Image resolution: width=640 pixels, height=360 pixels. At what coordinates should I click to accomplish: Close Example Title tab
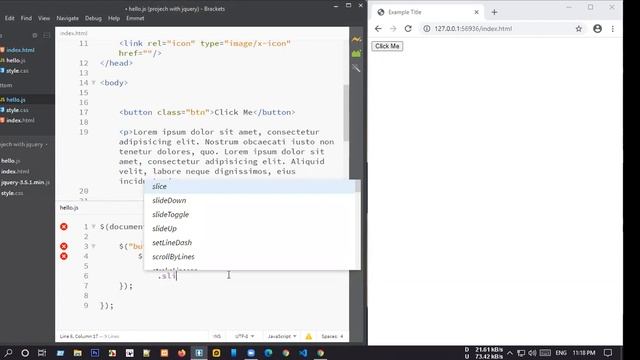pyautogui.click(x=476, y=12)
